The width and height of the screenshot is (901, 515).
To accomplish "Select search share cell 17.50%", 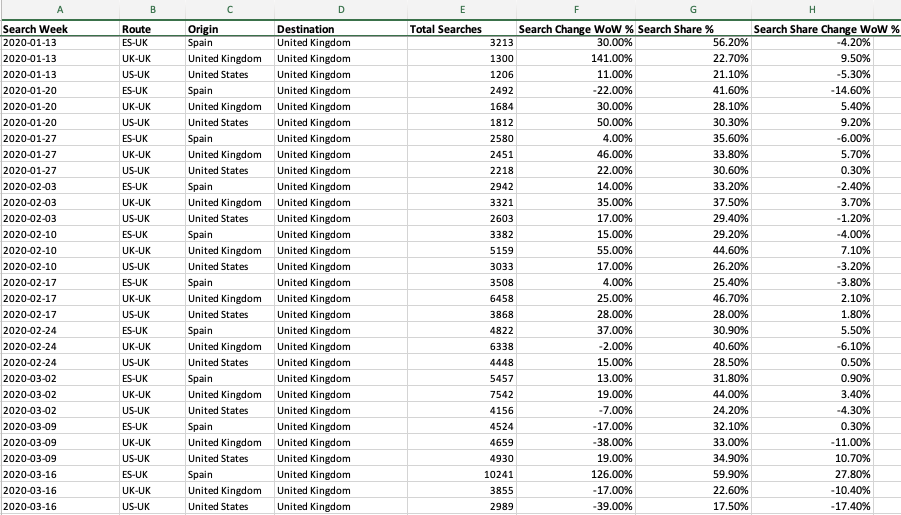I will (x=693, y=506).
